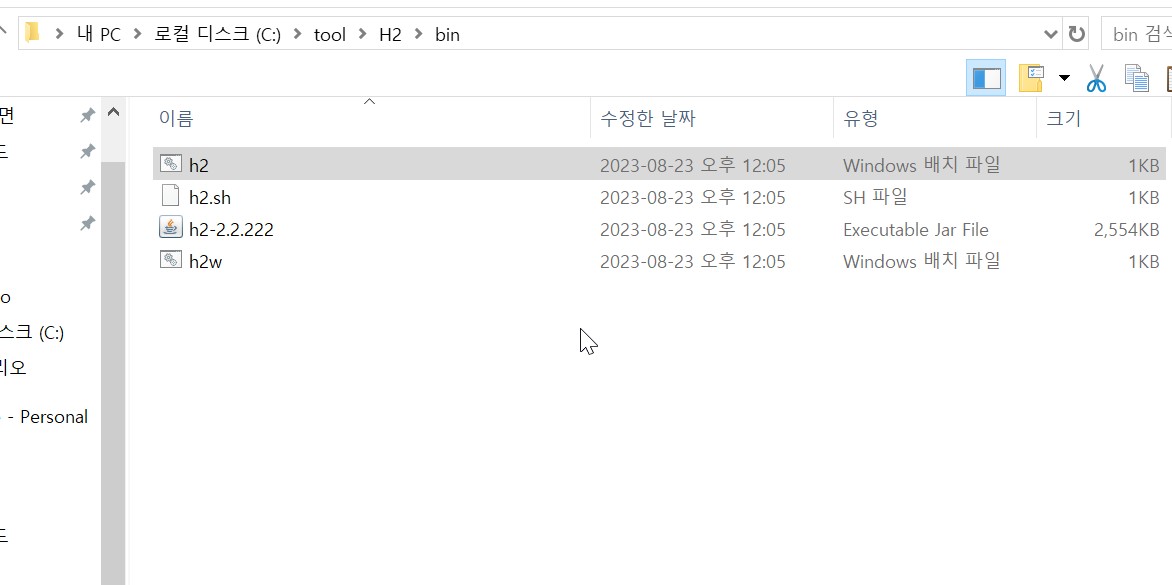Expand chevron after H2 breadcrumb
Viewport: 1172px width, 585px height.
418,34
